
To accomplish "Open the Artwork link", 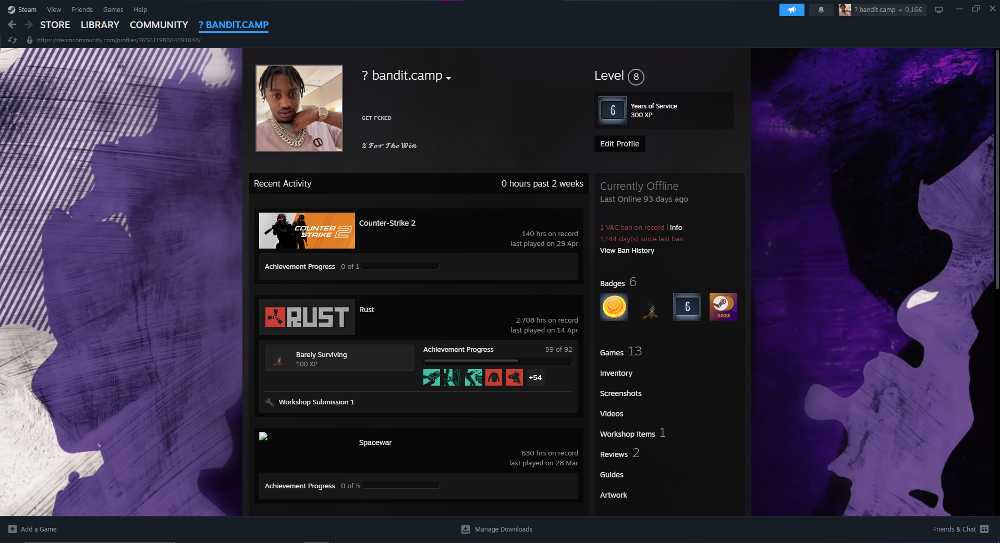I will (x=614, y=495).
